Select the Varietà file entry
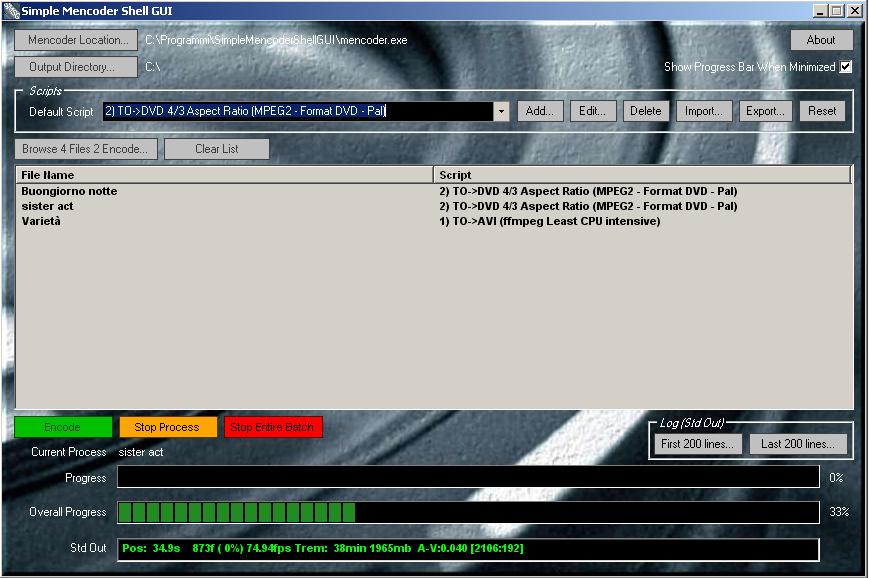 click(41, 221)
